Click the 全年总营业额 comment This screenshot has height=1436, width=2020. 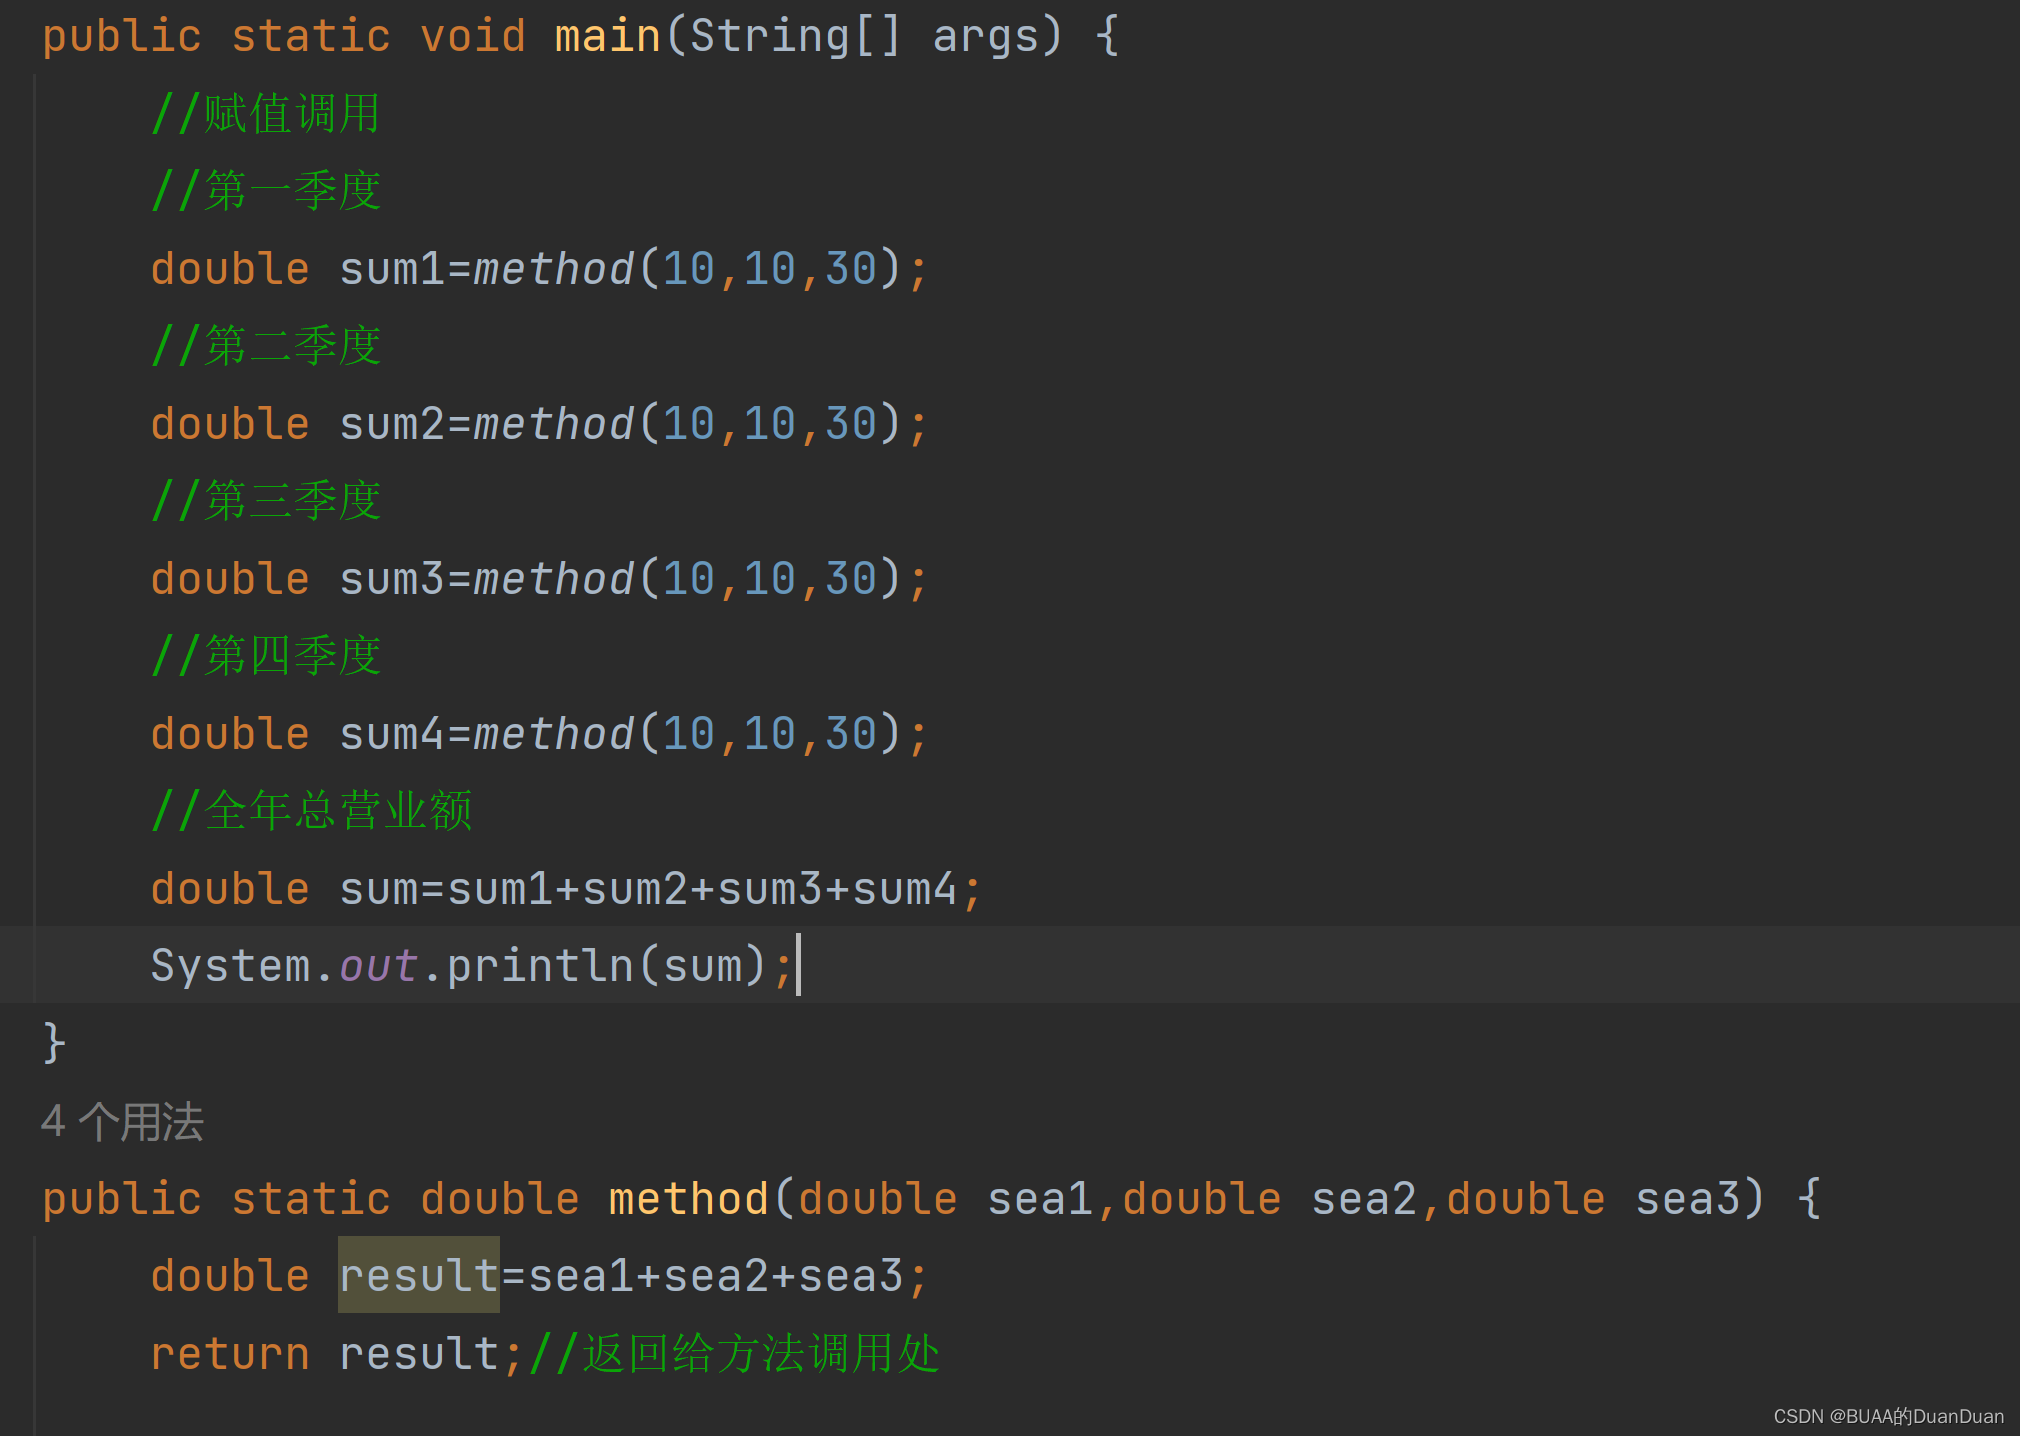(312, 811)
